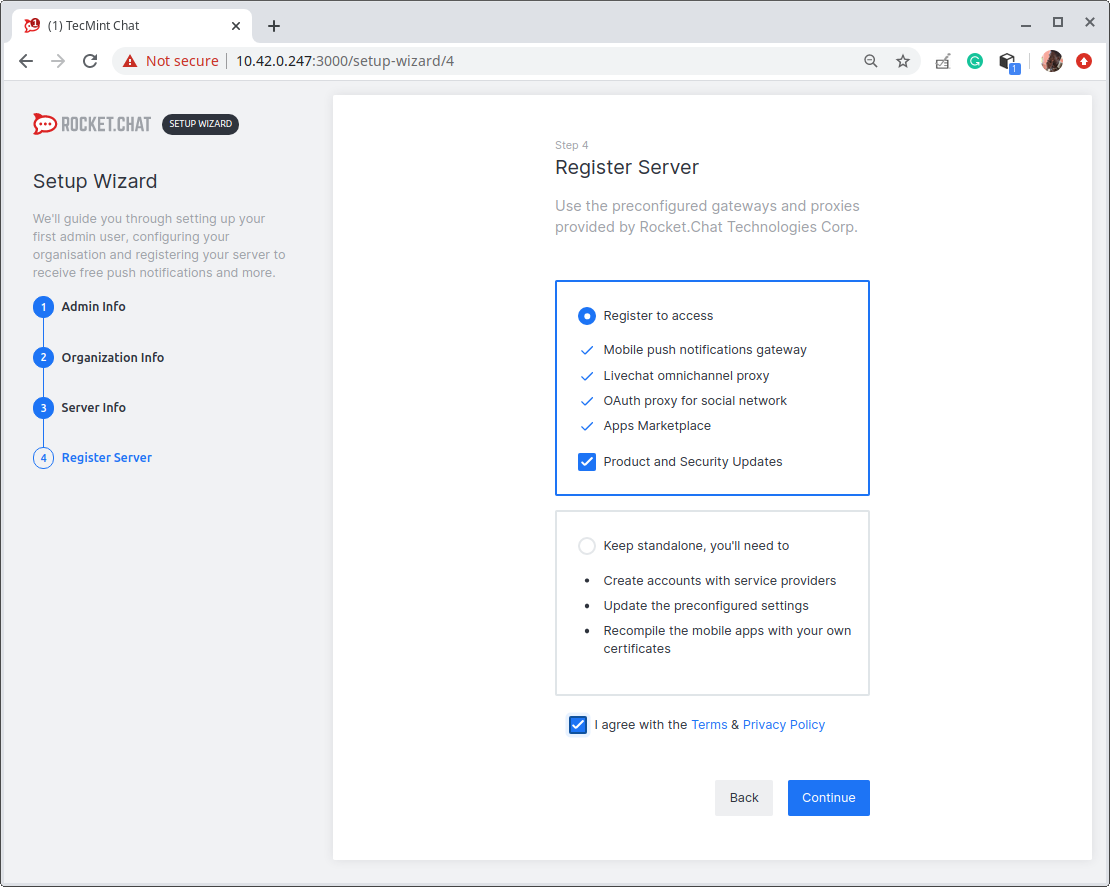Open the browser profile avatar
Screen dimensions: 1110x887
pos(1052,61)
